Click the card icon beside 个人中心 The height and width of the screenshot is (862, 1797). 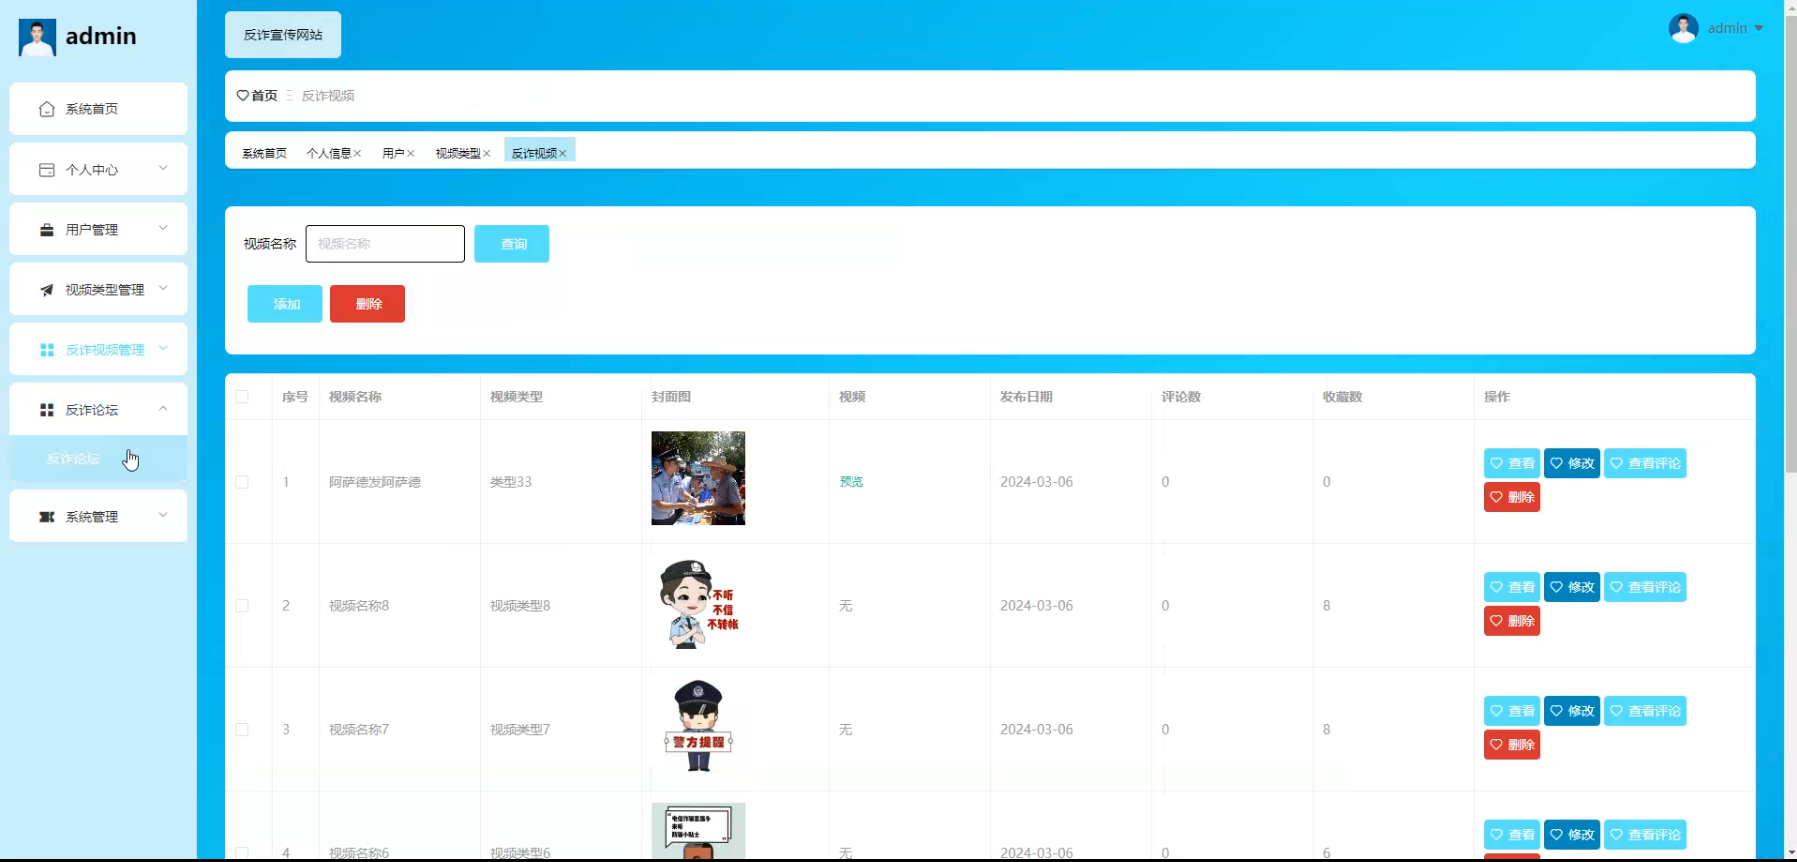[47, 170]
